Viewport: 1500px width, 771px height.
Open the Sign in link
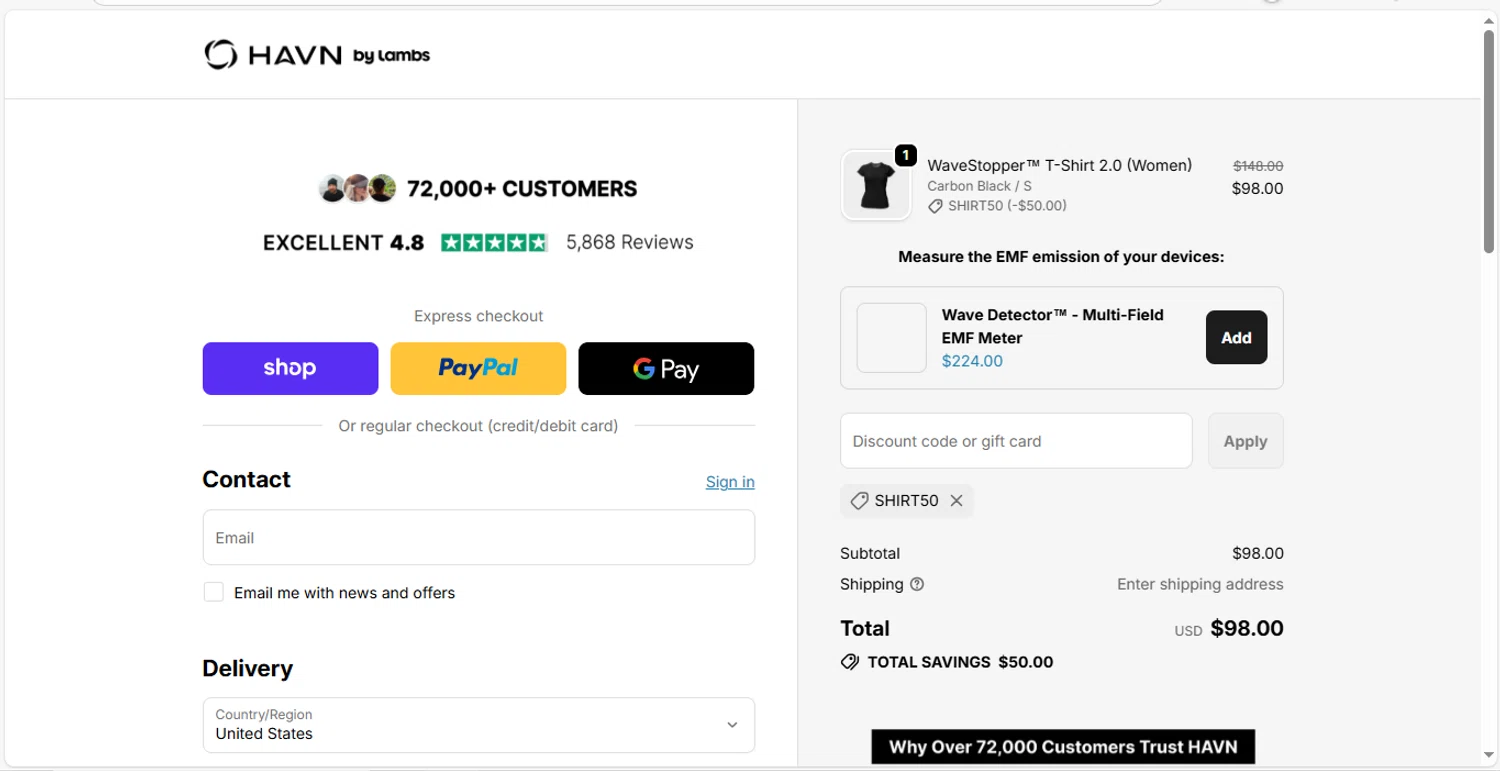tap(730, 482)
